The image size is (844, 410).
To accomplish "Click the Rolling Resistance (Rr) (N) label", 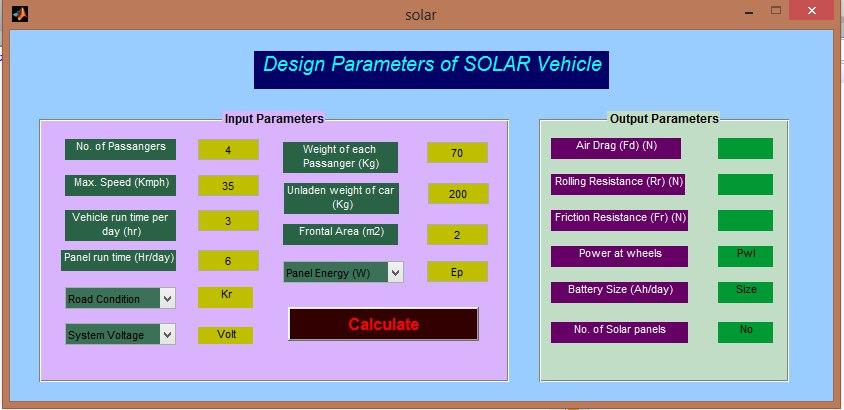I will tap(618, 184).
